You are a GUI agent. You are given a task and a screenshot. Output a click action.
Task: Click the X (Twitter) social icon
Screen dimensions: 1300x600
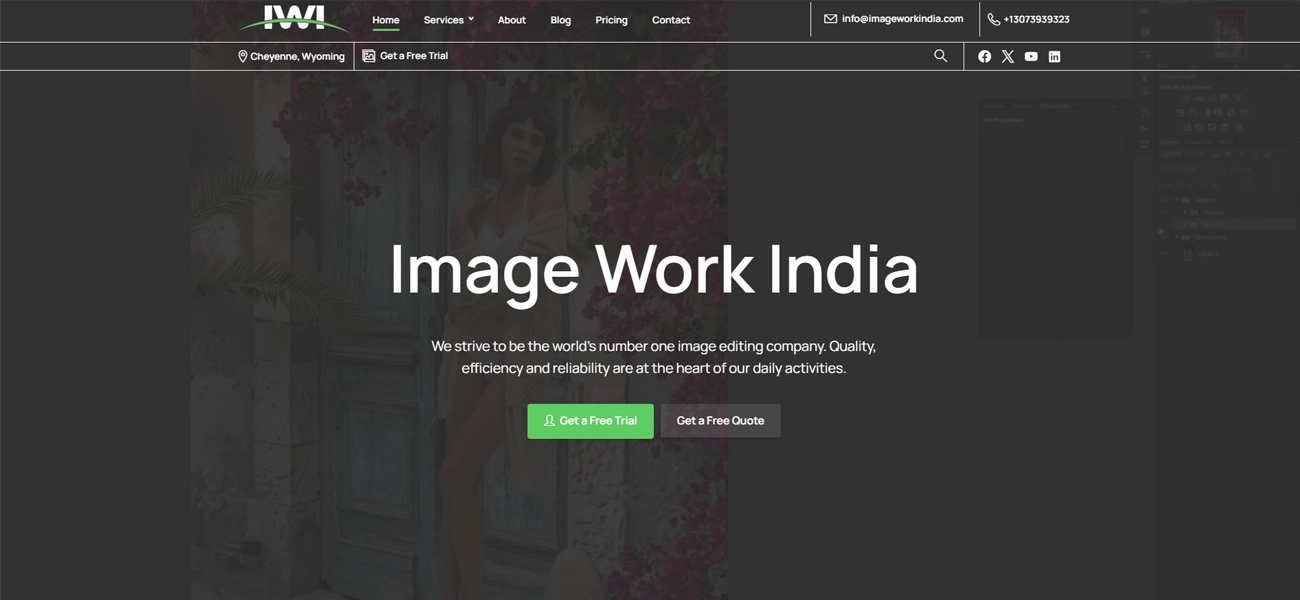click(x=1007, y=56)
